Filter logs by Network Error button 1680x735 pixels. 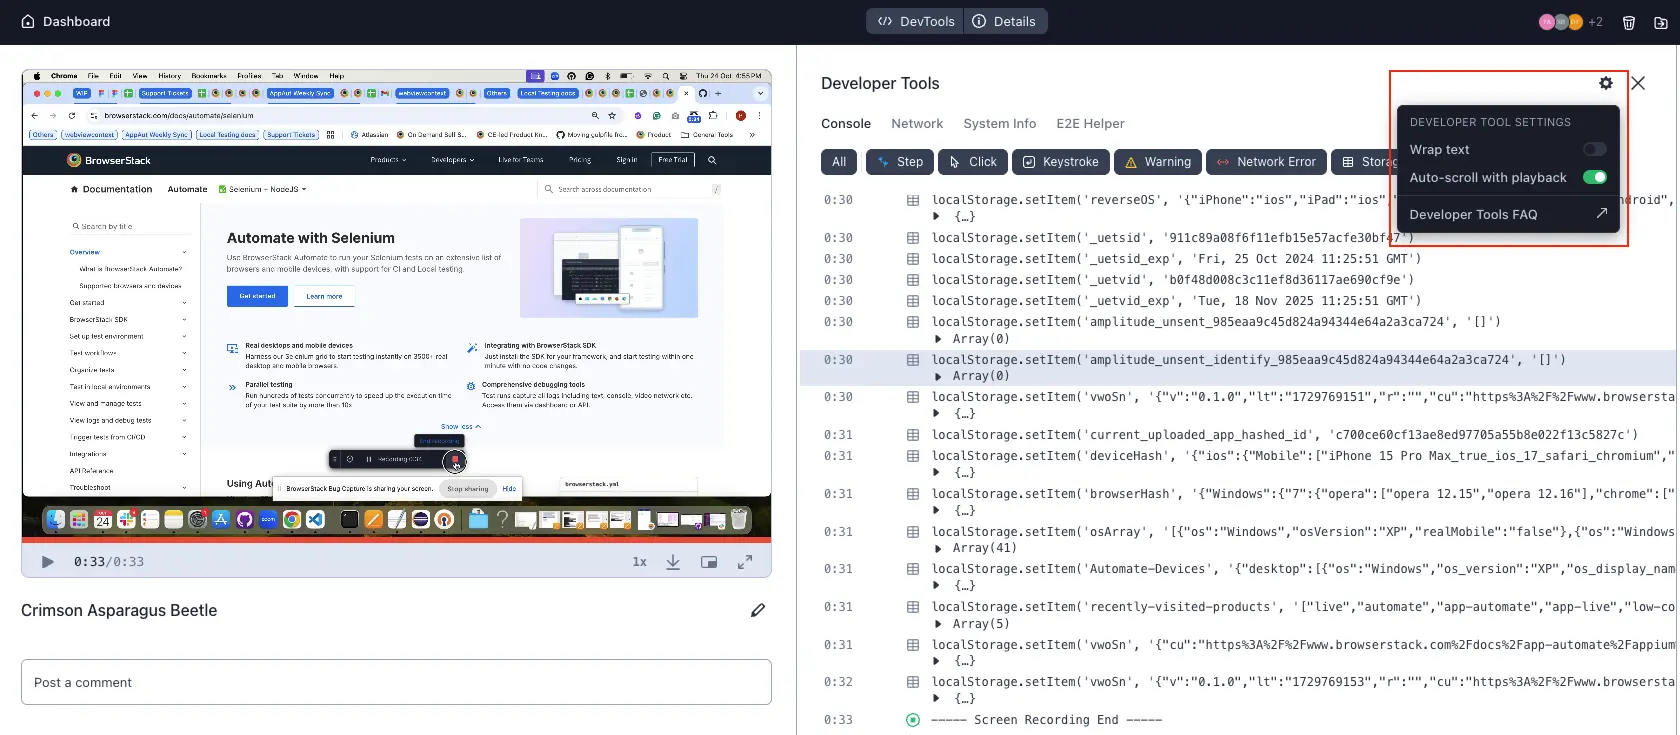[1266, 162]
